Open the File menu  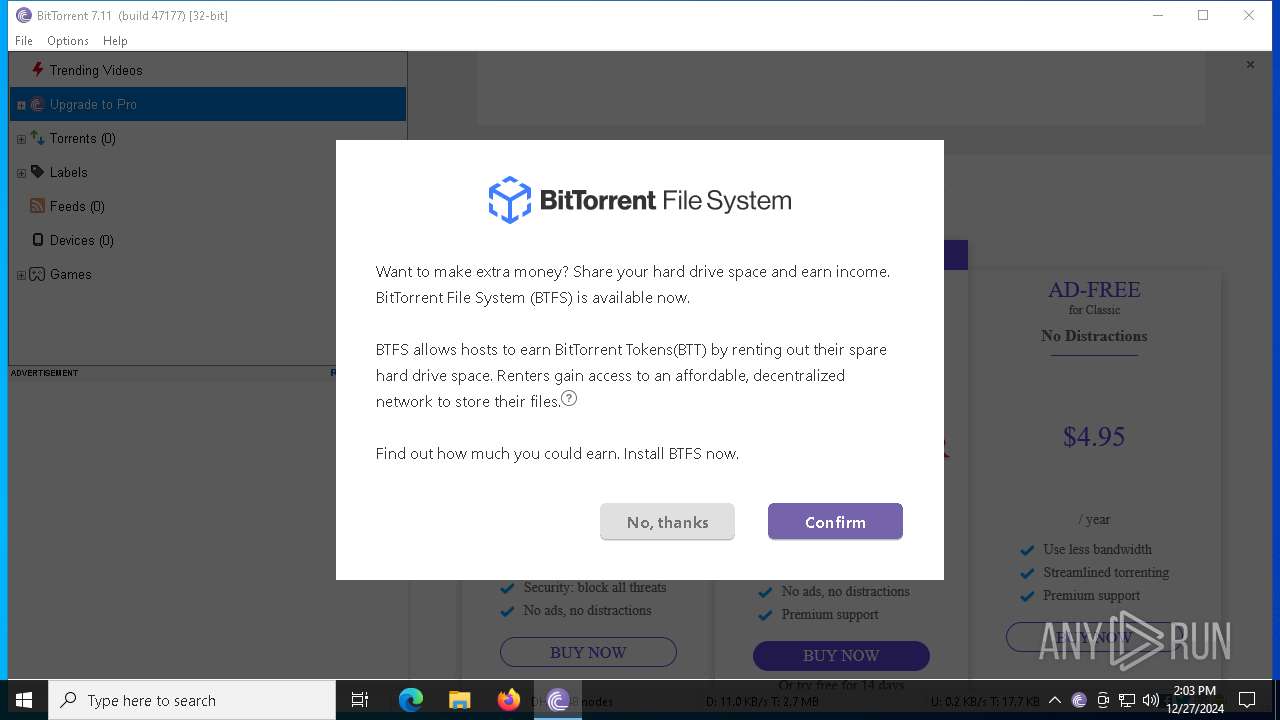[24, 41]
